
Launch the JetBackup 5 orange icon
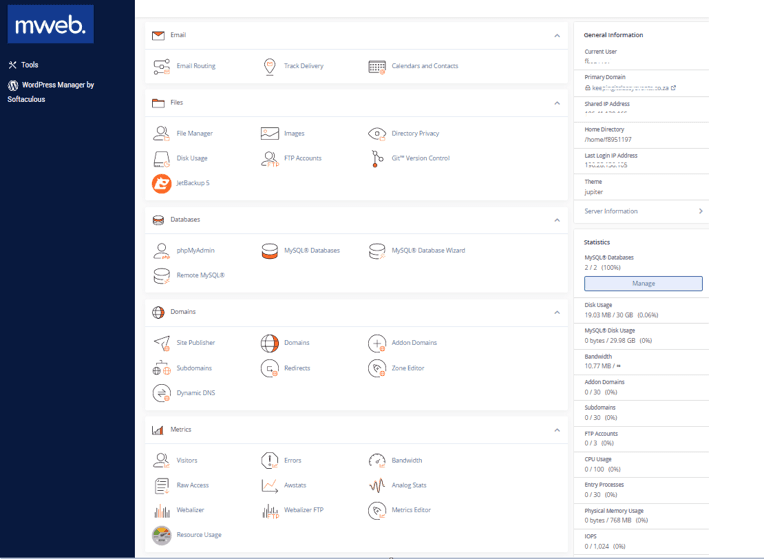pos(161,184)
